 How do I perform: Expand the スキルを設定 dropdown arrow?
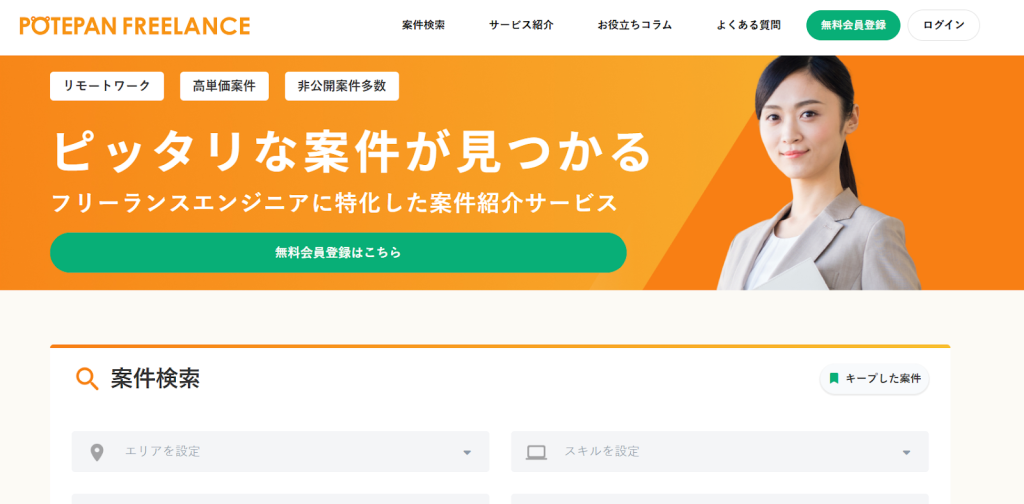click(x=906, y=452)
